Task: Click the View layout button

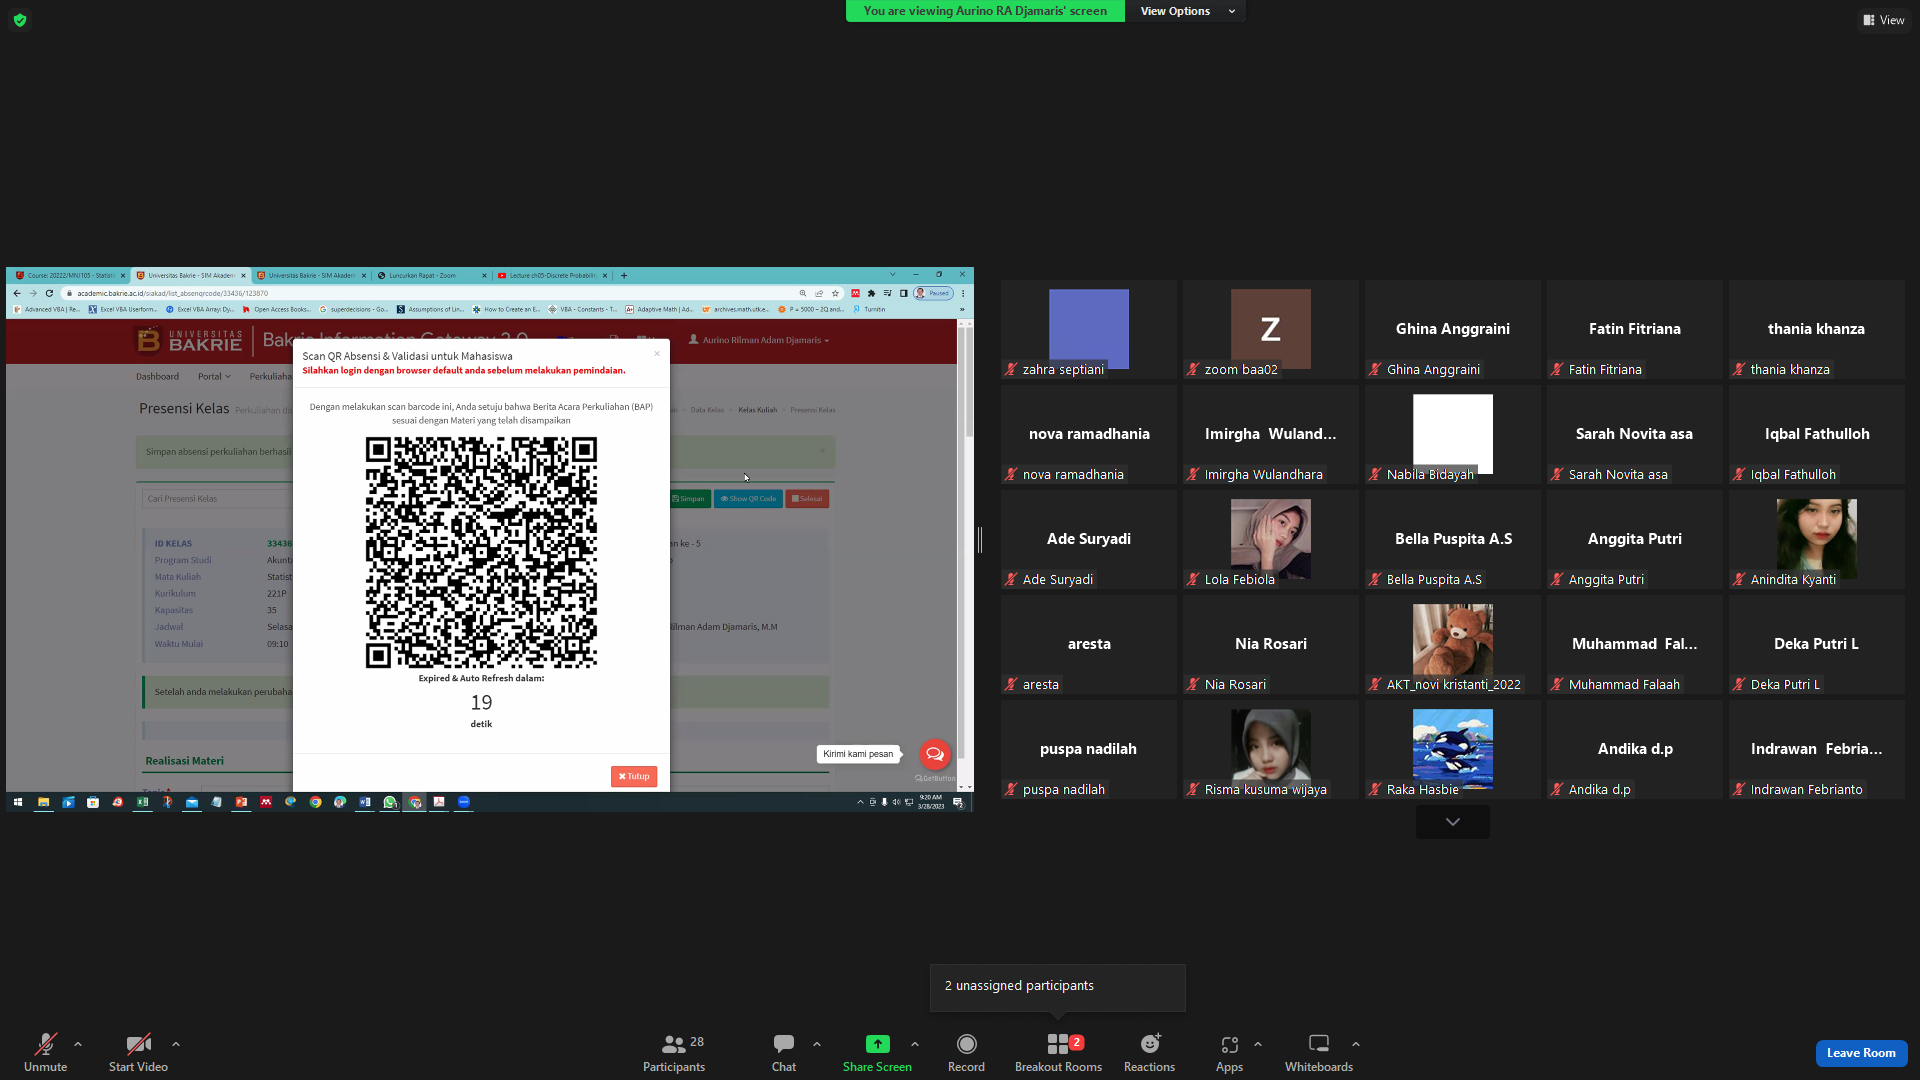Action: (1884, 20)
